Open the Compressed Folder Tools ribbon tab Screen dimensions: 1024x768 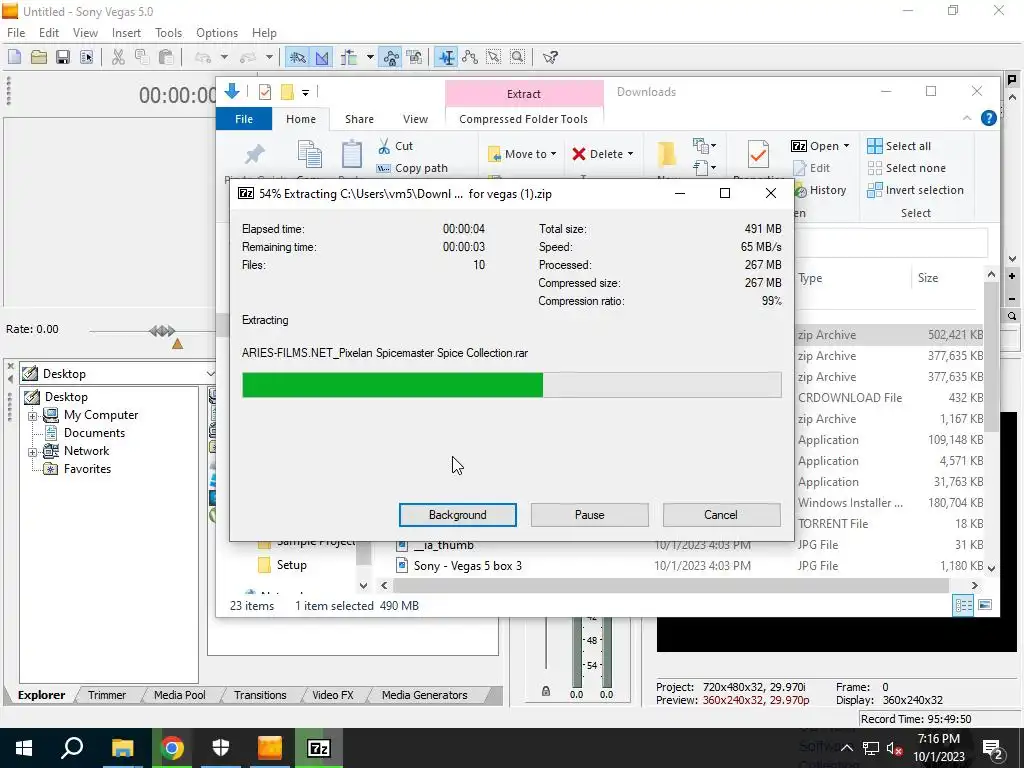(523, 119)
